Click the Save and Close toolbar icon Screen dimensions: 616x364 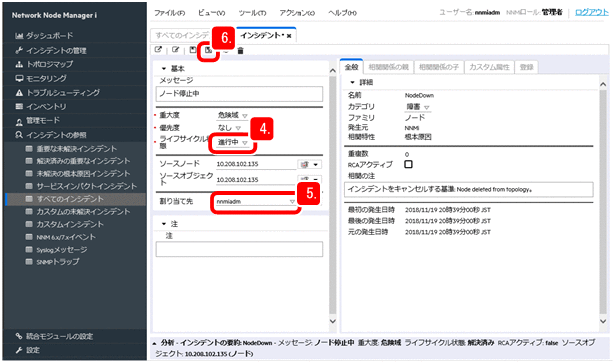[x=208, y=50]
